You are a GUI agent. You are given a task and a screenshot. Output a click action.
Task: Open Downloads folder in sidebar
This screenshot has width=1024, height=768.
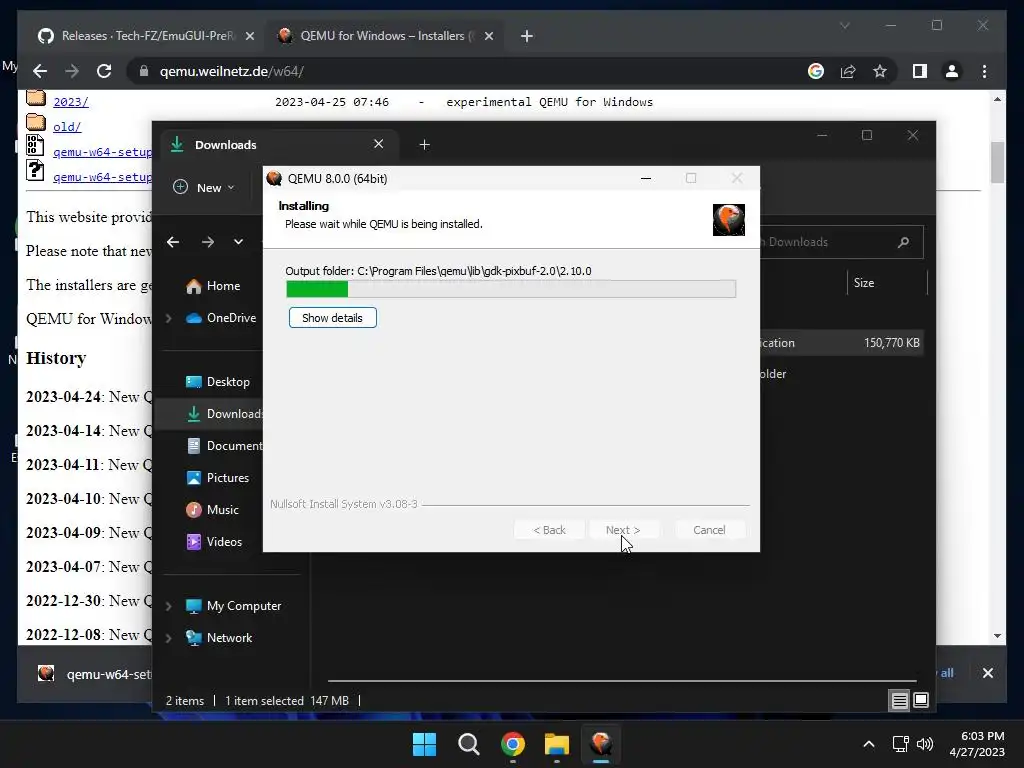point(224,414)
